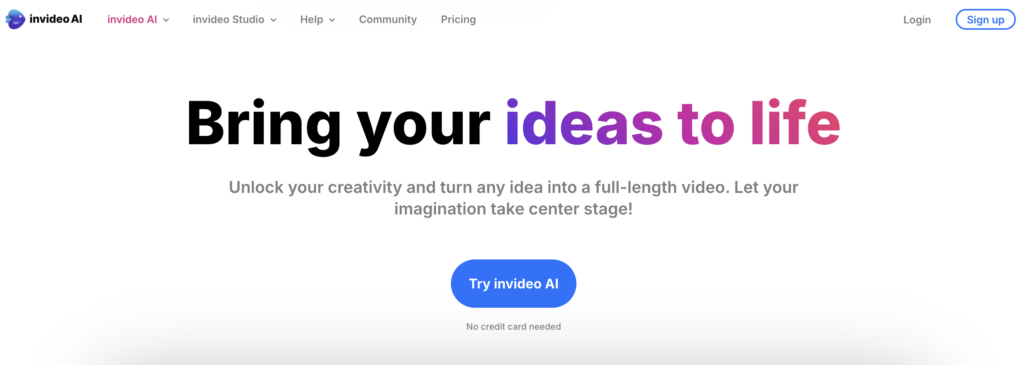Screen dimensions: 1024x365
Task: Click the outlined Sign up button
Action: 985,20
